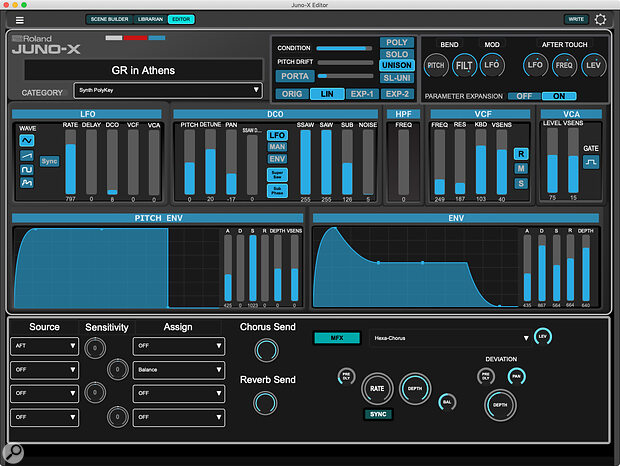Click the Deviation PAN knob
Viewport: 620px width, 466px height.
tap(516, 376)
